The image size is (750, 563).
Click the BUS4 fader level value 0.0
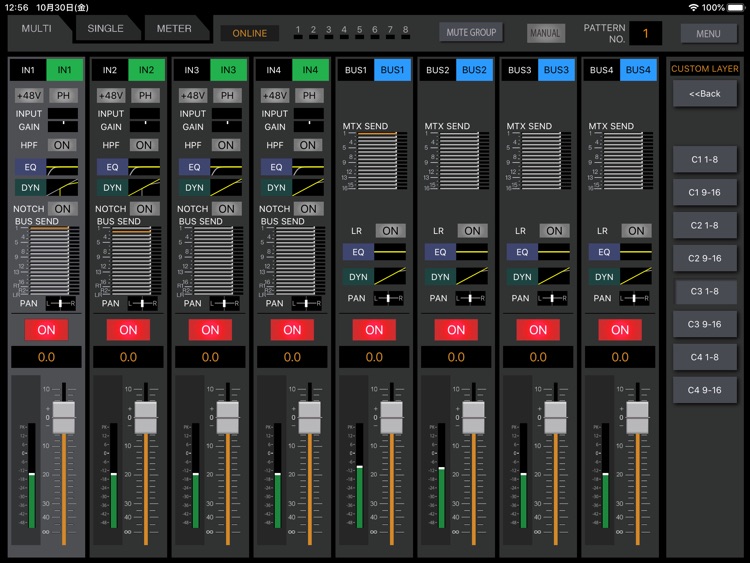coord(620,357)
